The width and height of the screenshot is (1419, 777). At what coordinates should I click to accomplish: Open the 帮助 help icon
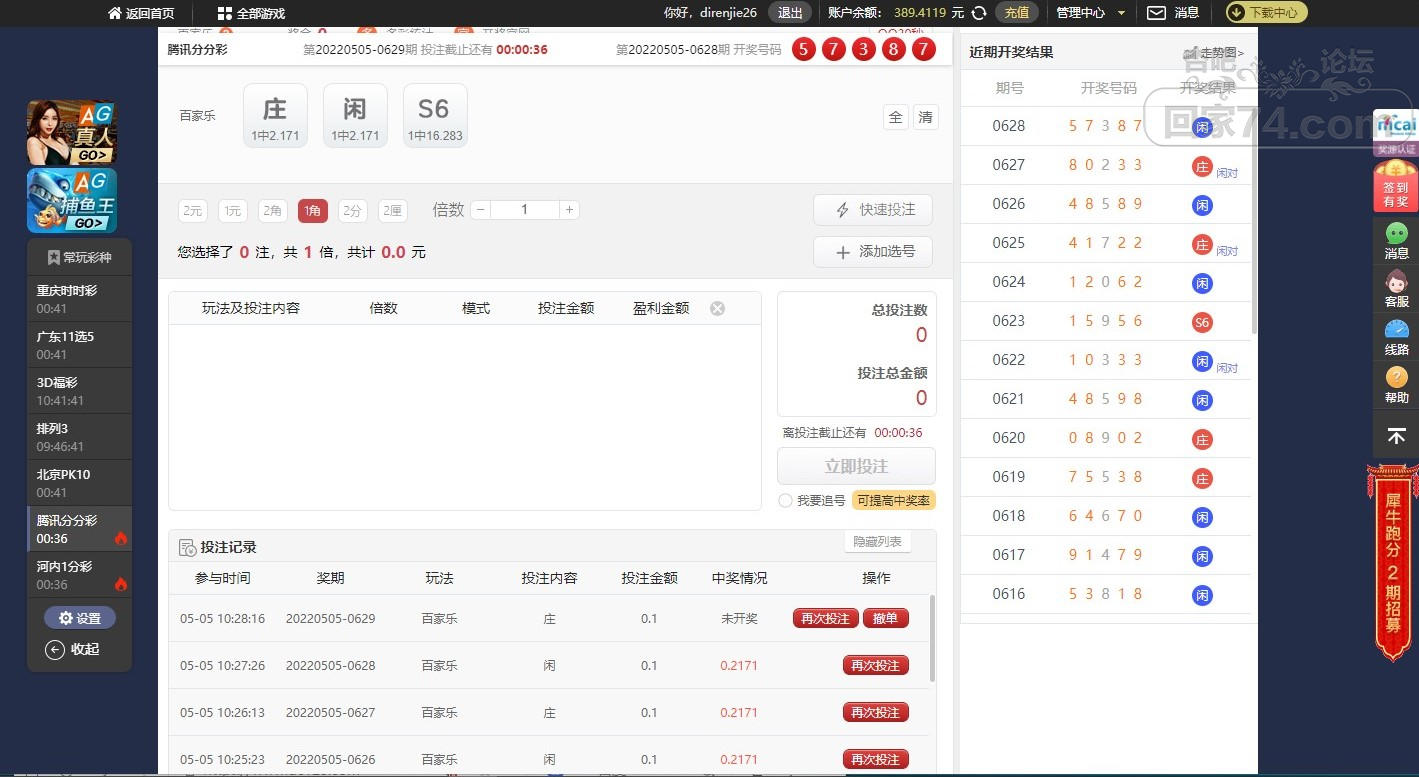pyautogui.click(x=1396, y=383)
